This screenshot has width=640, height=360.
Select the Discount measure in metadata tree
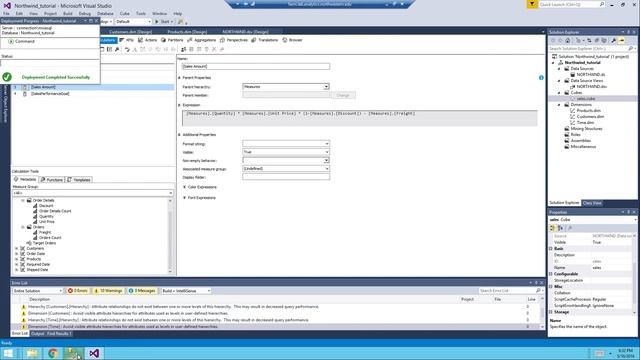(x=46, y=206)
